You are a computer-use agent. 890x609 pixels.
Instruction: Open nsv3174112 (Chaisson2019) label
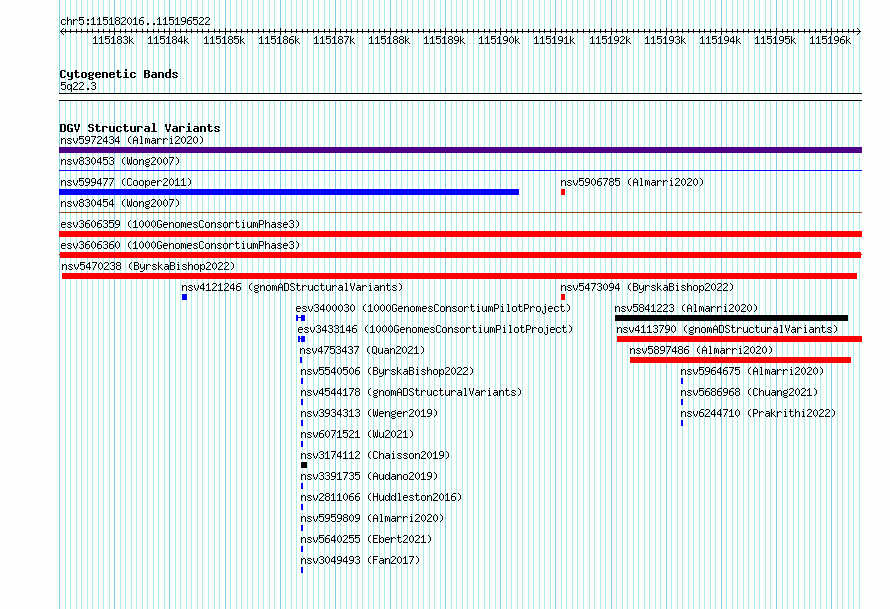[375, 455]
